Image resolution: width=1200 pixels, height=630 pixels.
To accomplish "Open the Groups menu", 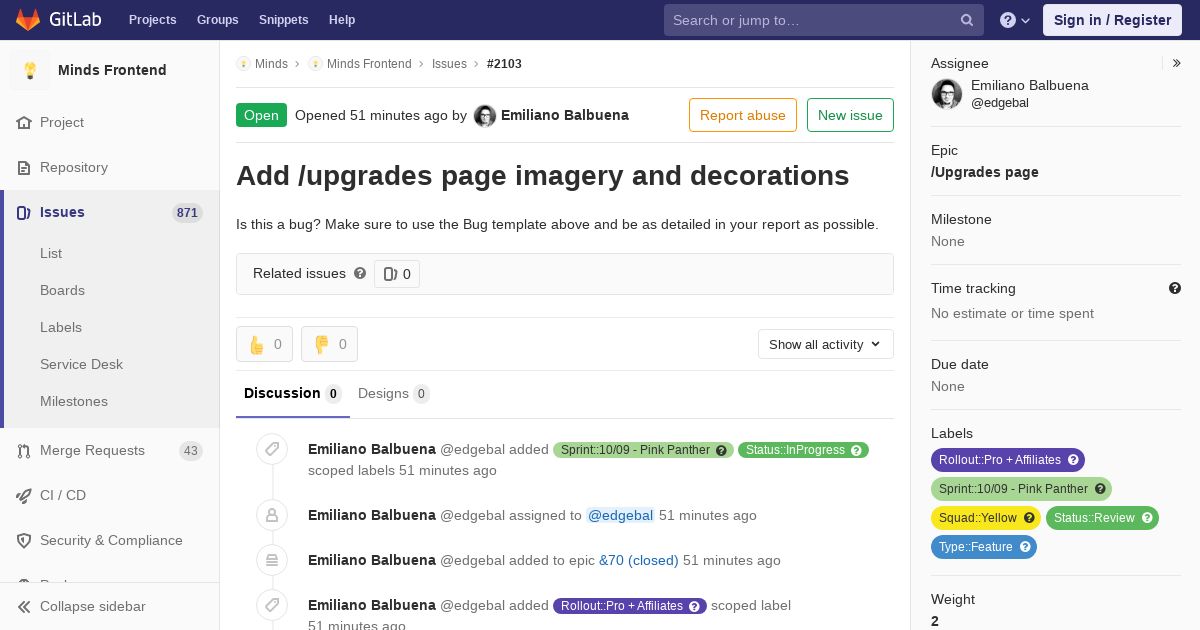I will (218, 20).
